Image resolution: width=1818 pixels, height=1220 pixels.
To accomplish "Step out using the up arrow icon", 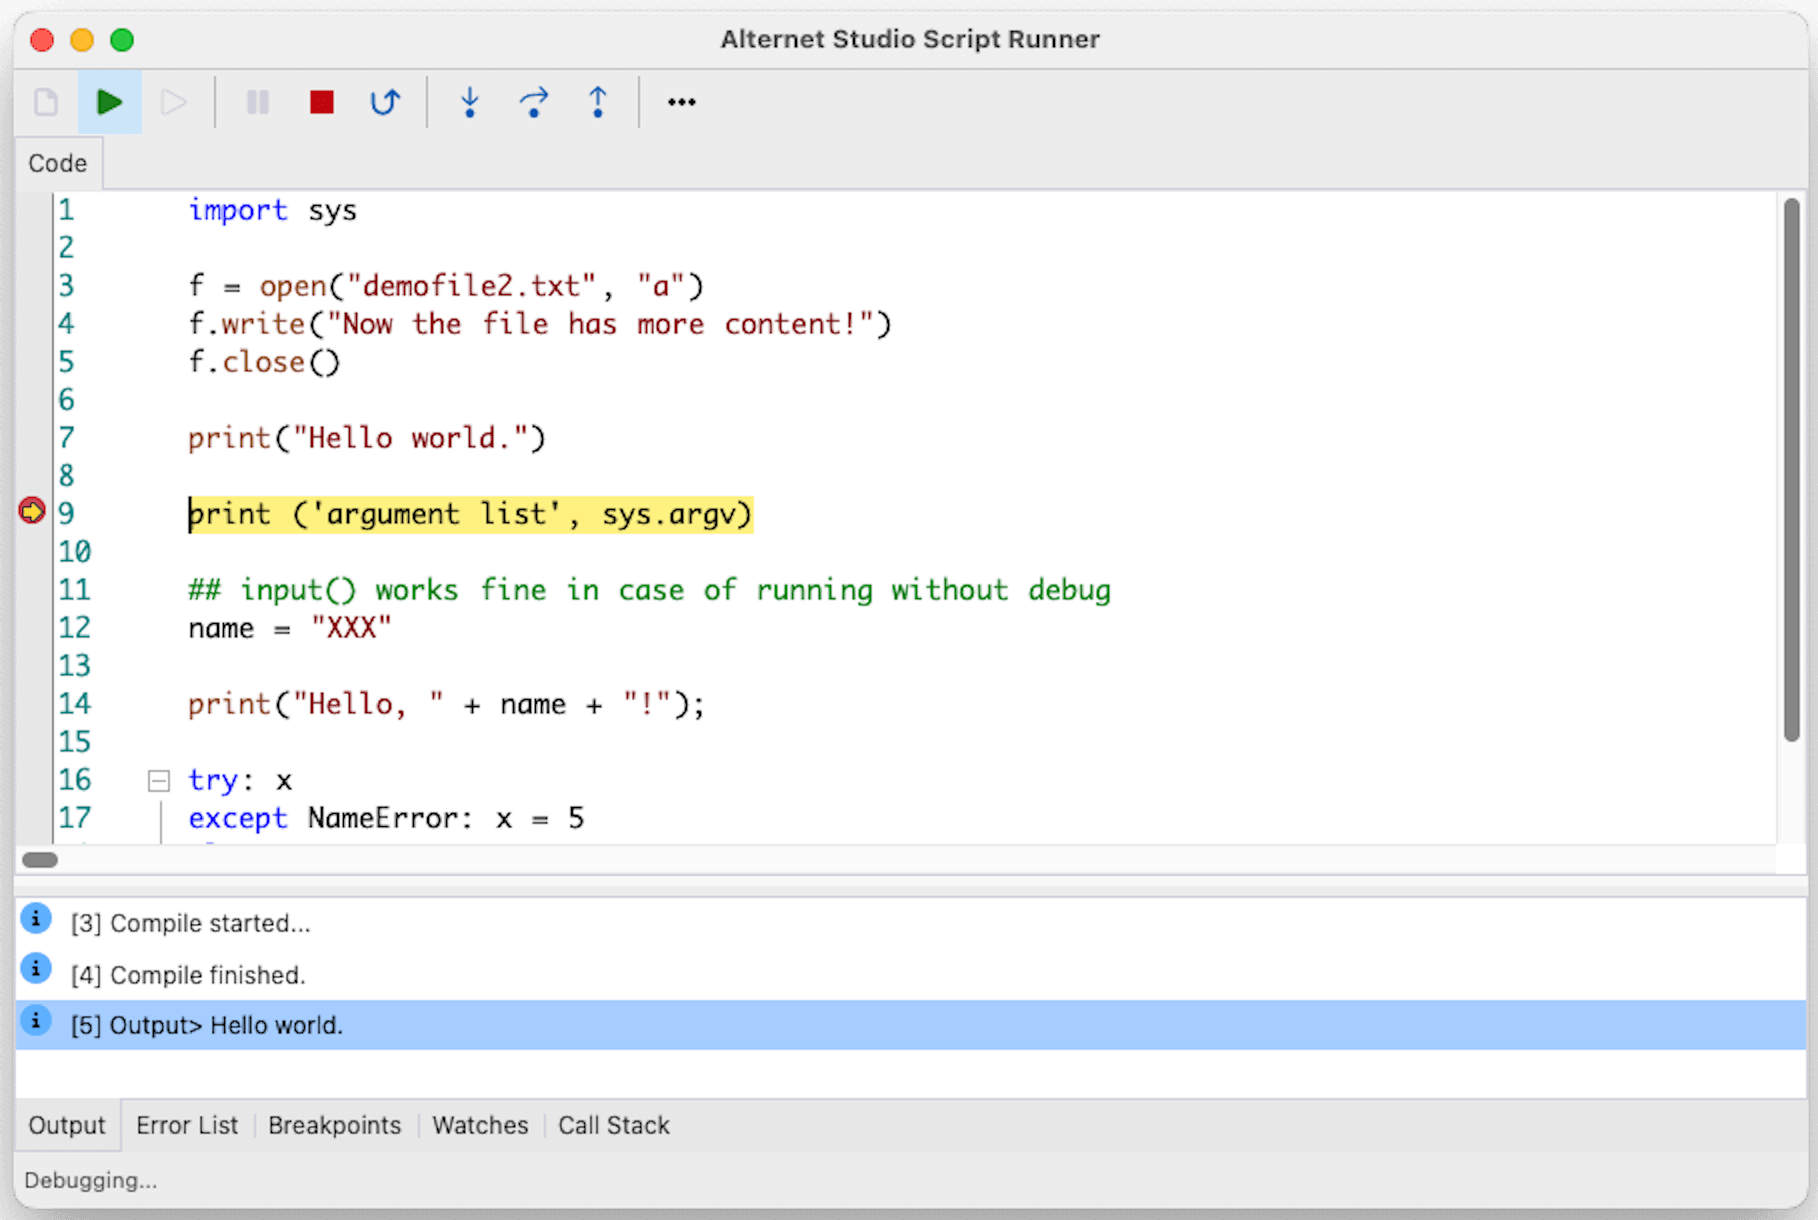I will point(598,102).
